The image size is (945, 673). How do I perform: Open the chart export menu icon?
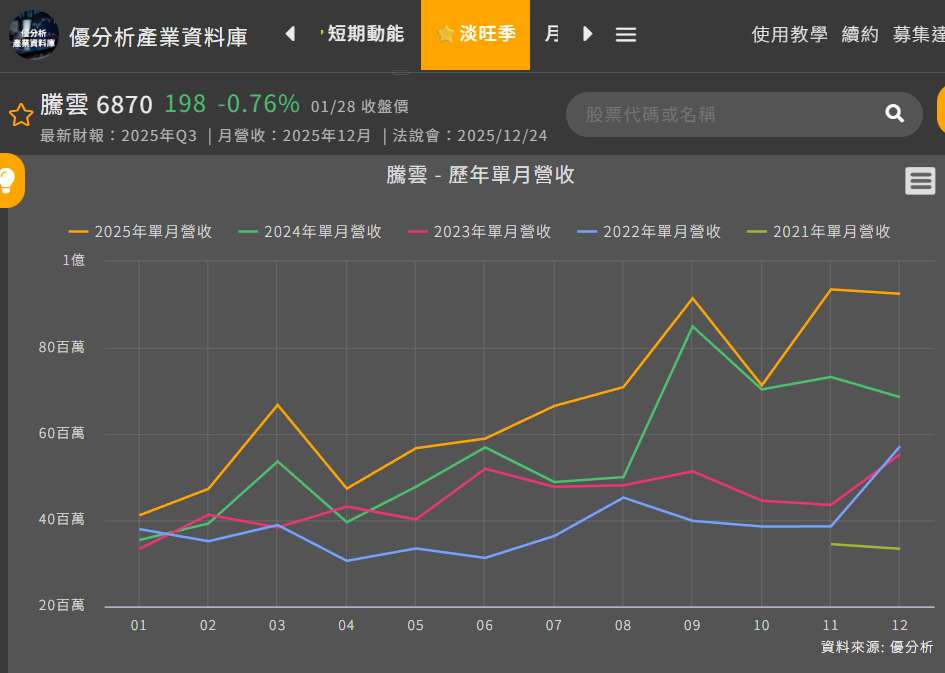click(x=920, y=181)
